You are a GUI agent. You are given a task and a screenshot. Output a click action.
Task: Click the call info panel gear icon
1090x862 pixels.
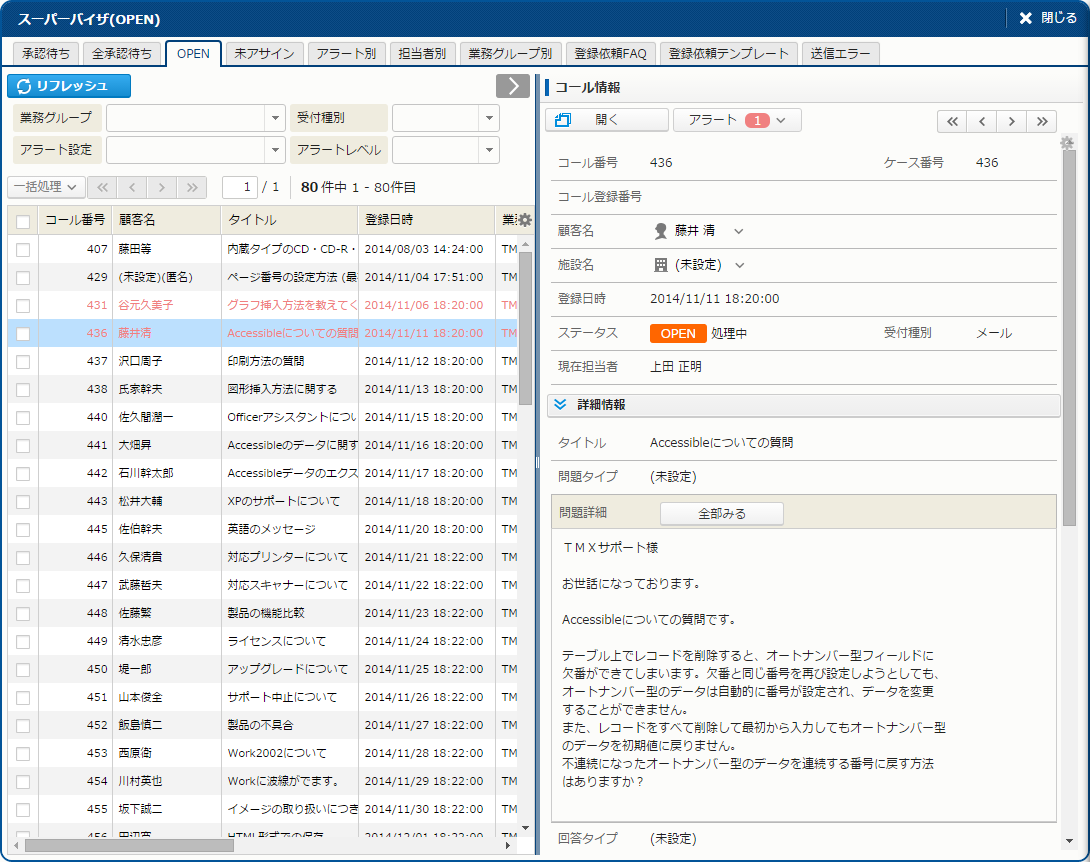click(x=1067, y=143)
